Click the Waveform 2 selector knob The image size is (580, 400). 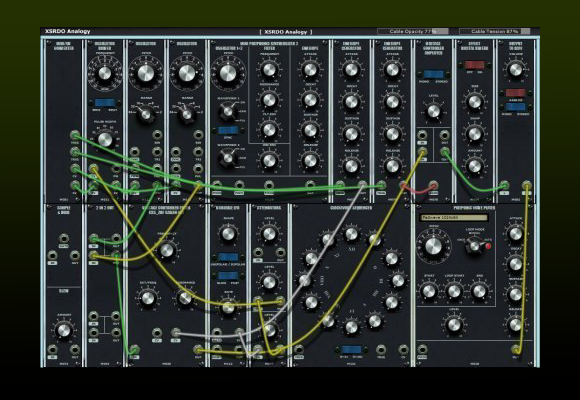[x=228, y=158]
